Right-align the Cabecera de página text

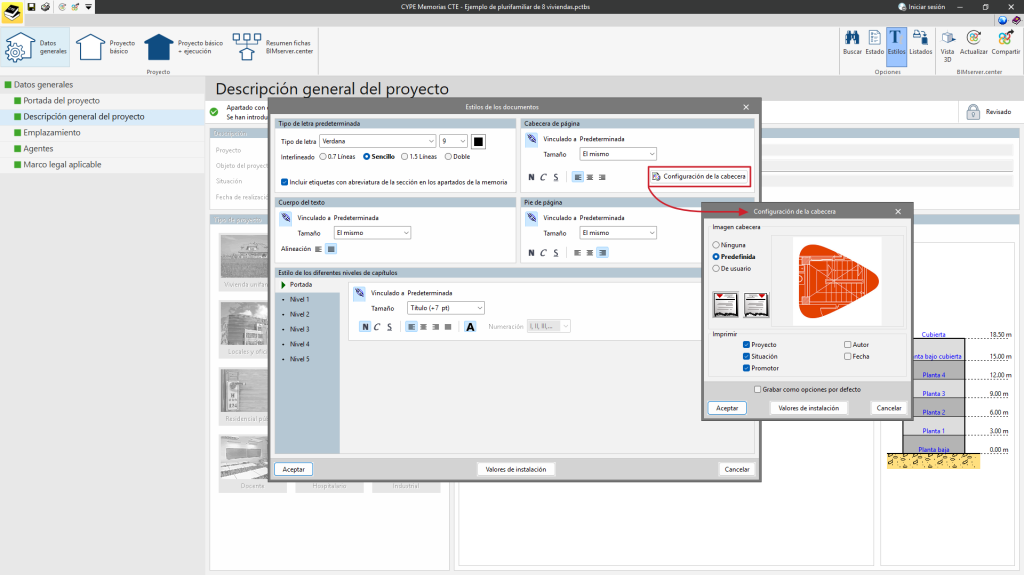coord(602,177)
